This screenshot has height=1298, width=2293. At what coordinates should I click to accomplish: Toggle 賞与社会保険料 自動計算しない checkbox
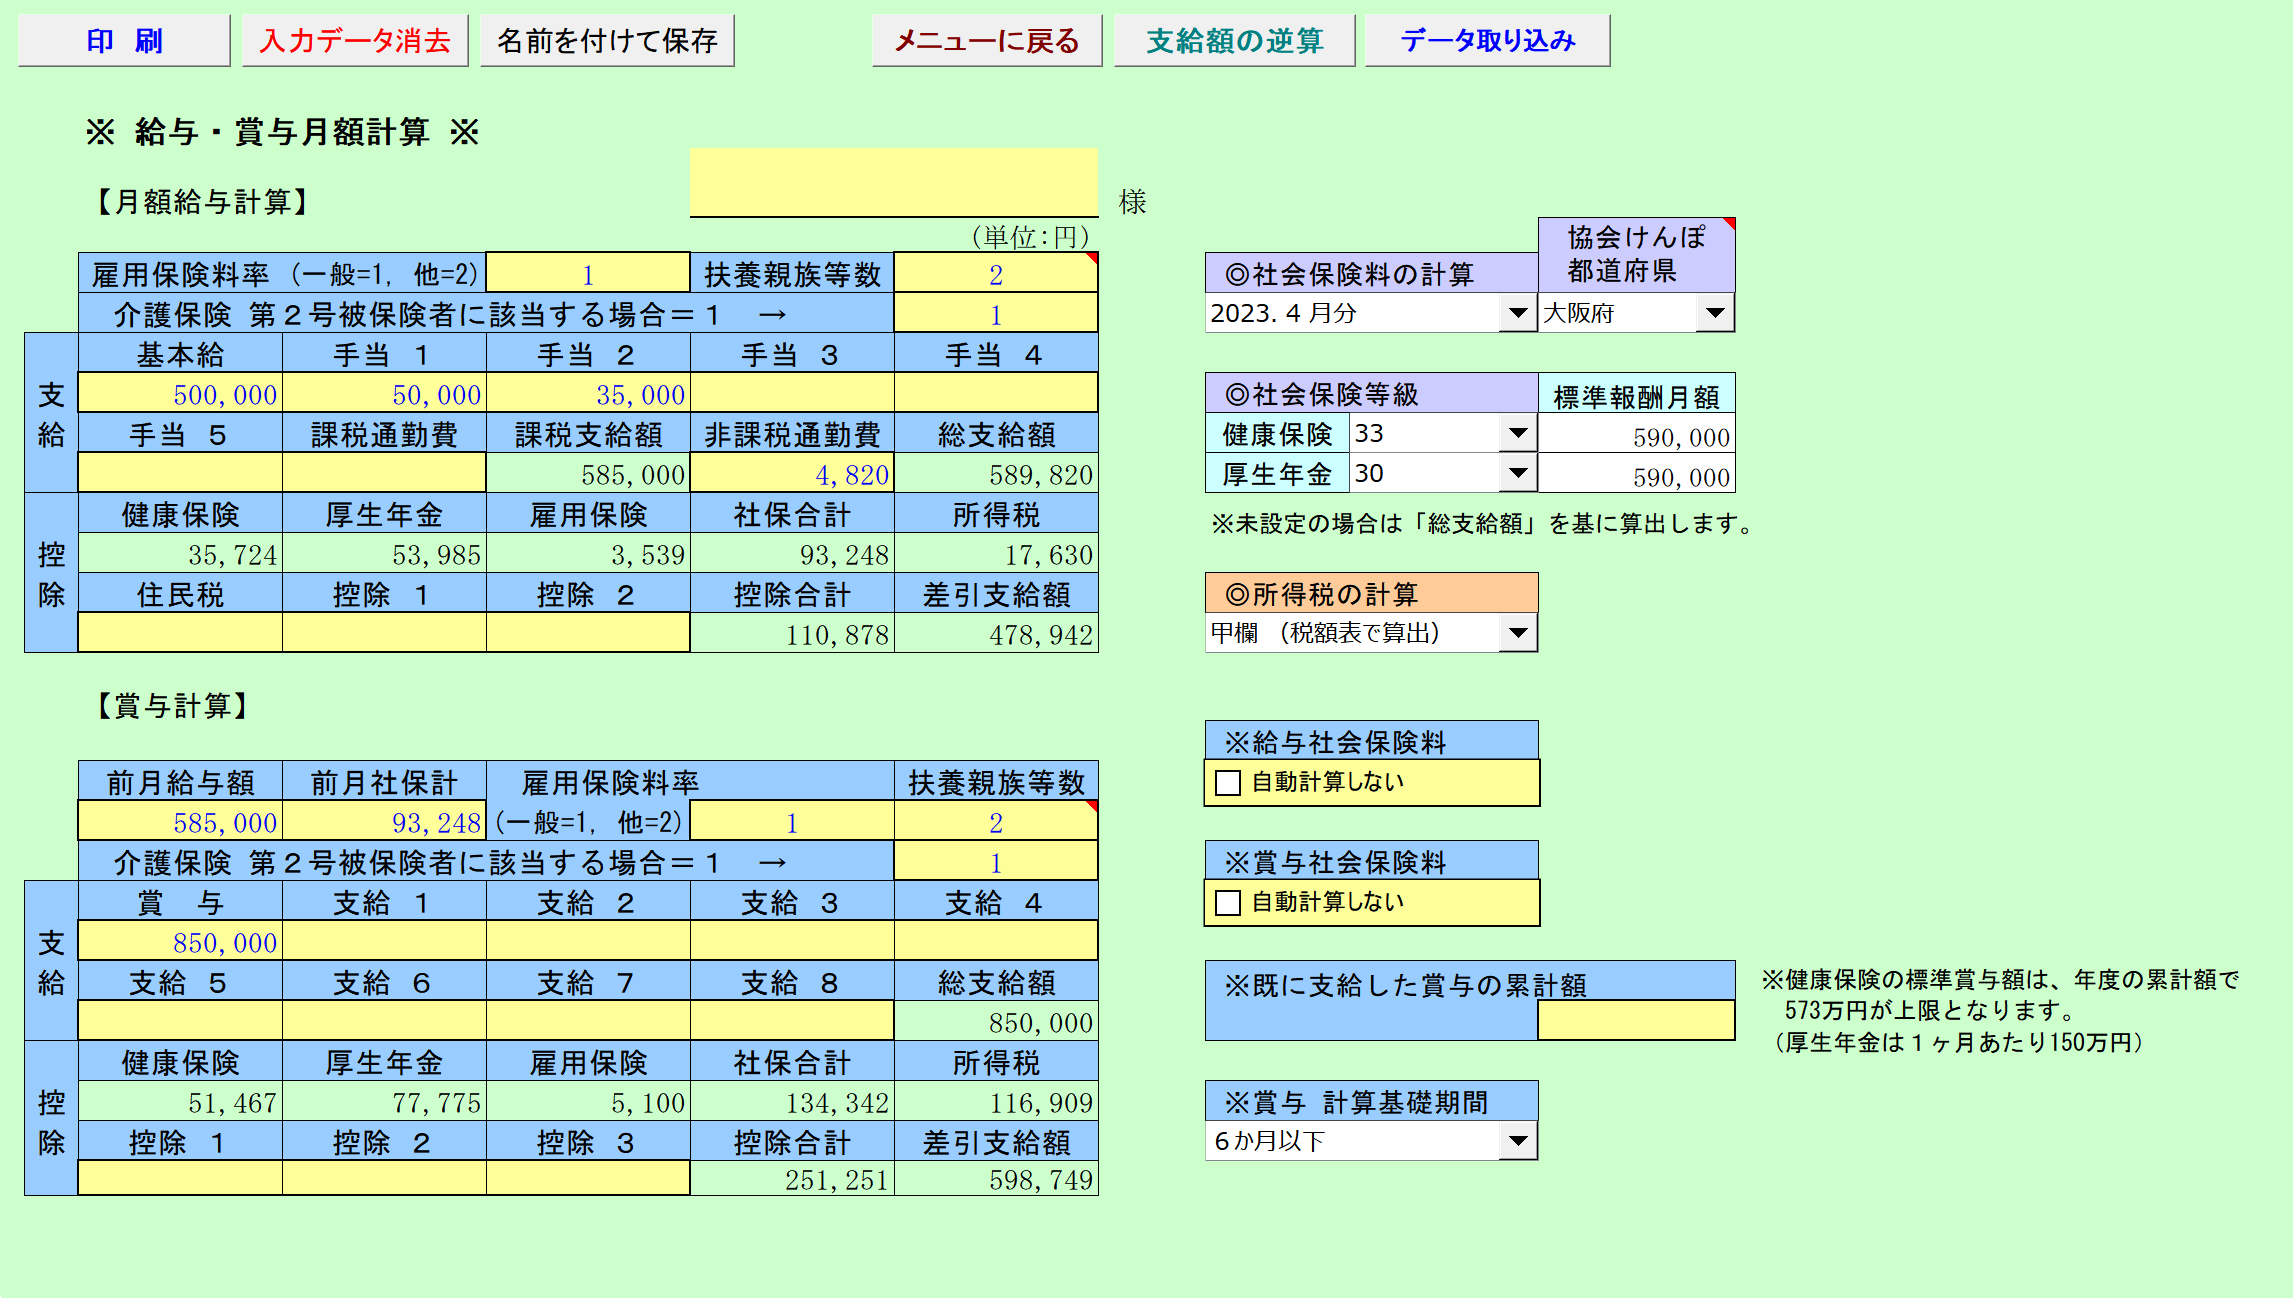(x=1228, y=903)
